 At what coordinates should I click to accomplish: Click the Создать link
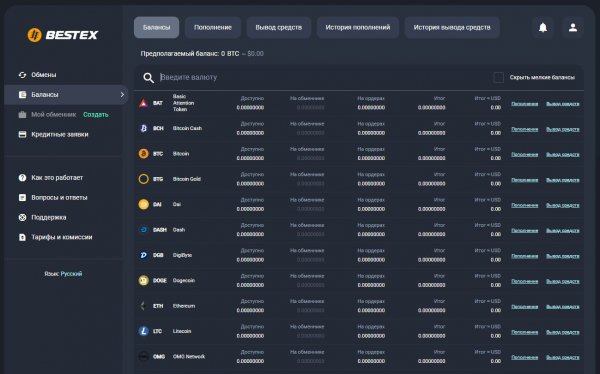[96, 114]
